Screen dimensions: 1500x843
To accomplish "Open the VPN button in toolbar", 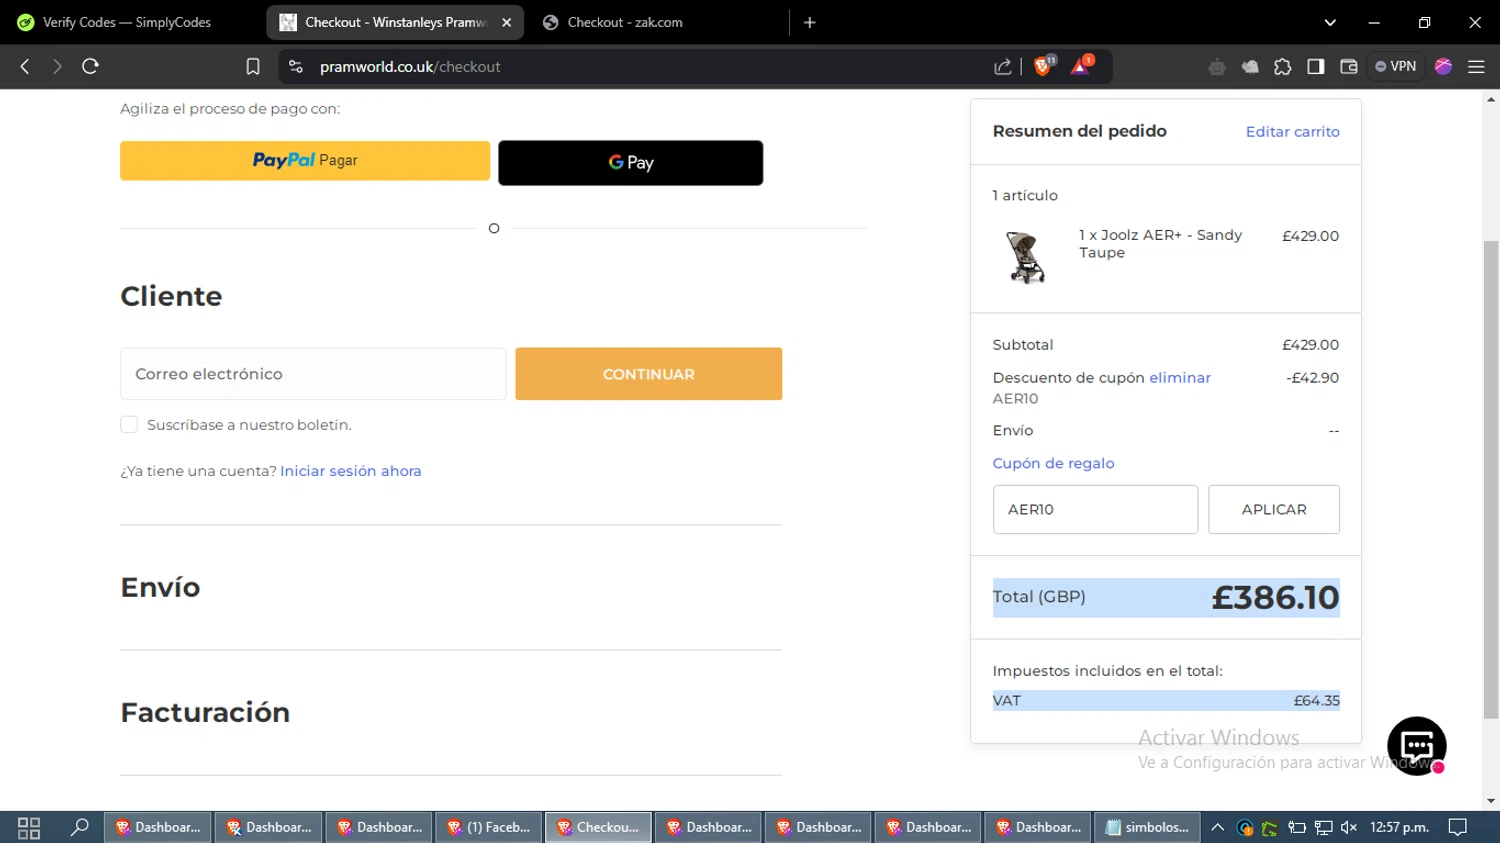I will click(1396, 66).
